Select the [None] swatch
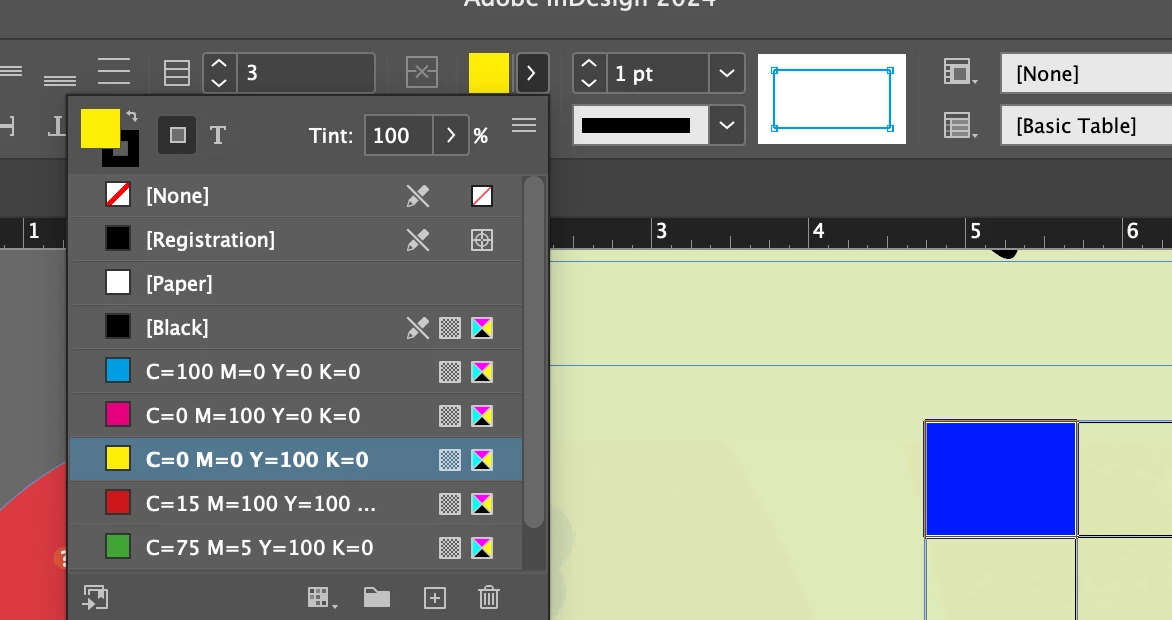This screenshot has height=620, width=1172. coord(295,196)
